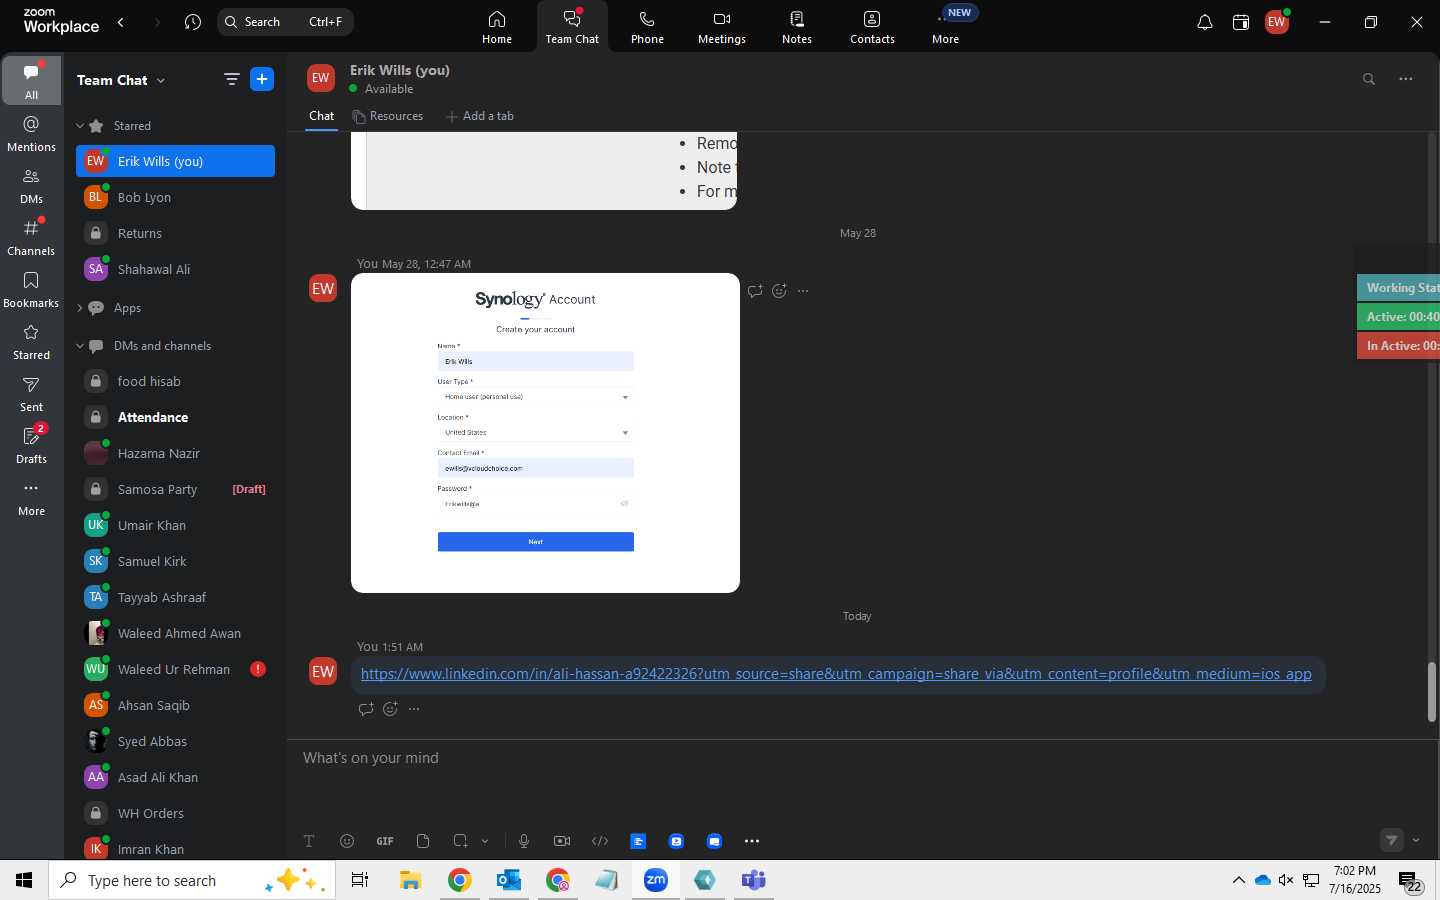Add a reaction to the LinkedIn link message
Screen dimensions: 1440x900
[390, 709]
